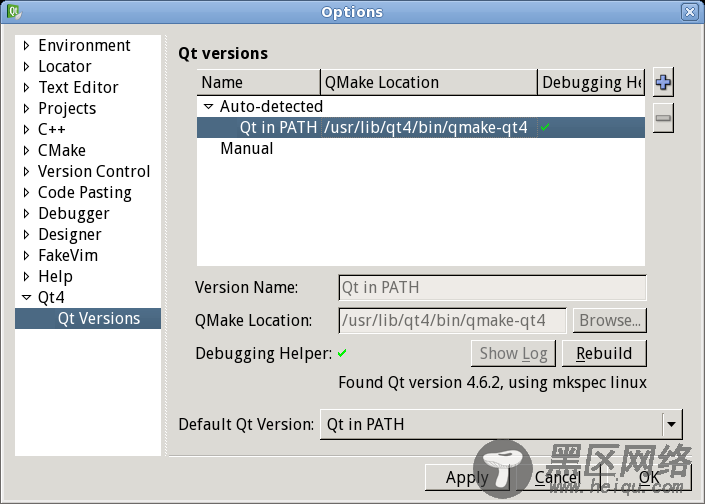Confirm with the OK button

tap(649, 477)
